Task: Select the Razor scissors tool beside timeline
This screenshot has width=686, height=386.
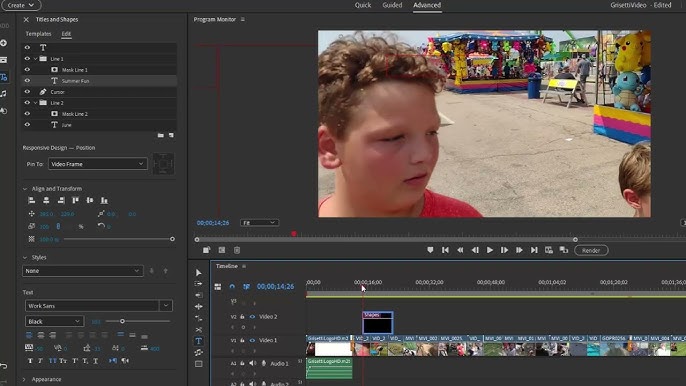Action: pyautogui.click(x=199, y=330)
